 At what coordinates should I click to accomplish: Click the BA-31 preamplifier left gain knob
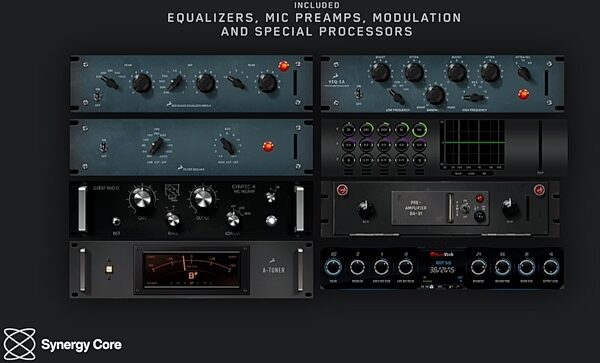click(x=365, y=209)
